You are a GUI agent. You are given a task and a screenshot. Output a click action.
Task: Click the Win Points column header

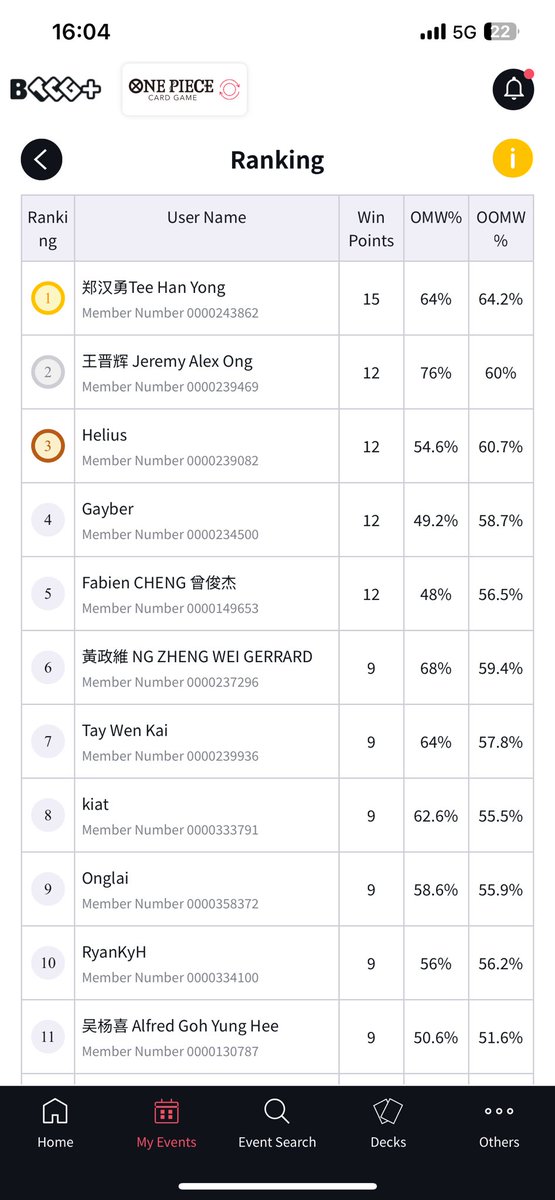coord(371,229)
